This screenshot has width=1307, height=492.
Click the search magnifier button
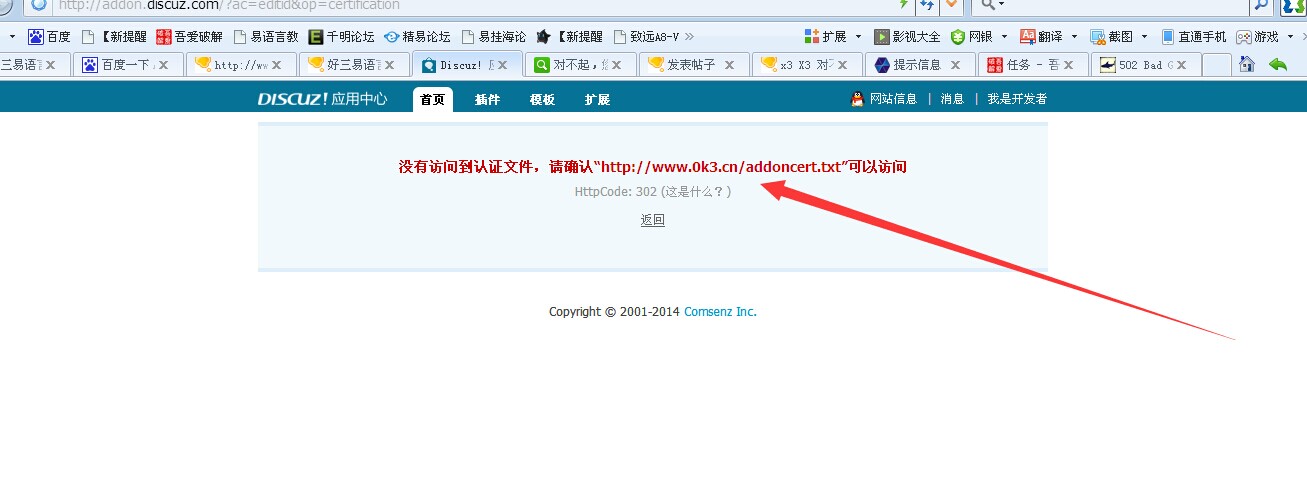pos(1263,5)
